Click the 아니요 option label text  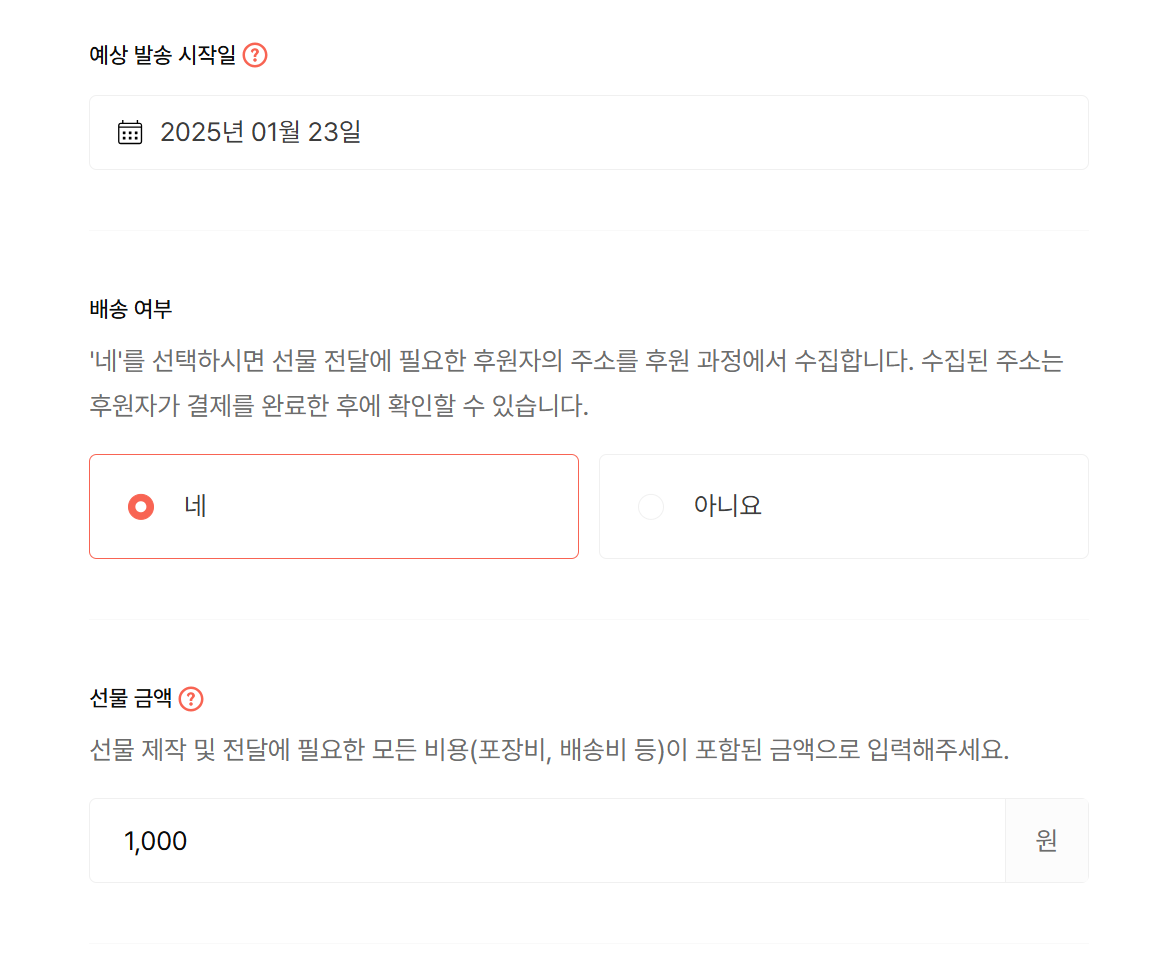pyautogui.click(x=728, y=506)
